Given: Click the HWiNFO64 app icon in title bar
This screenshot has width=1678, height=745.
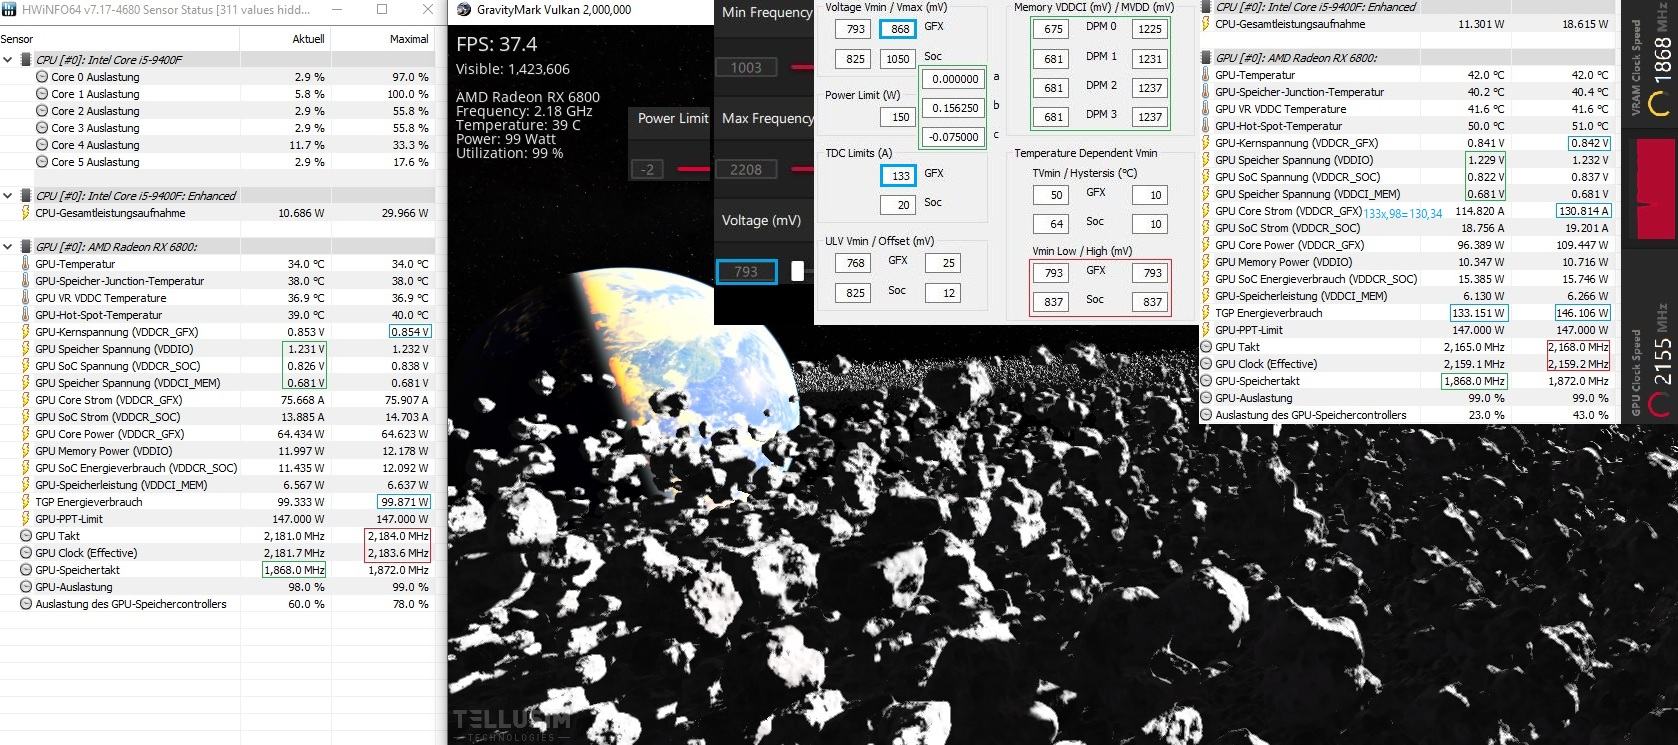Looking at the screenshot, I should [10, 9].
